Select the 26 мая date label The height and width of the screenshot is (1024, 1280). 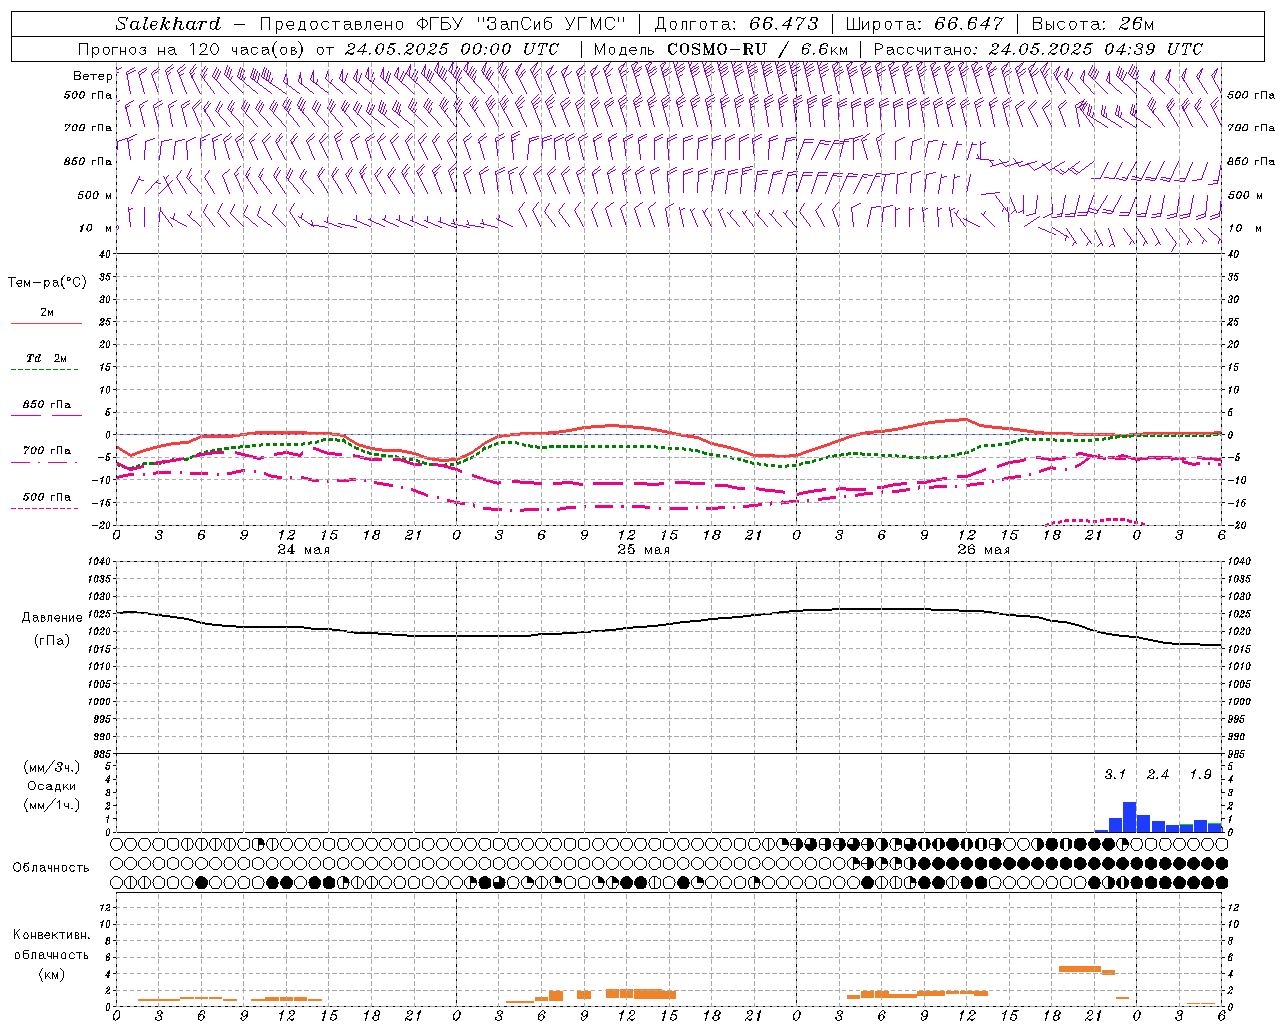983,550
